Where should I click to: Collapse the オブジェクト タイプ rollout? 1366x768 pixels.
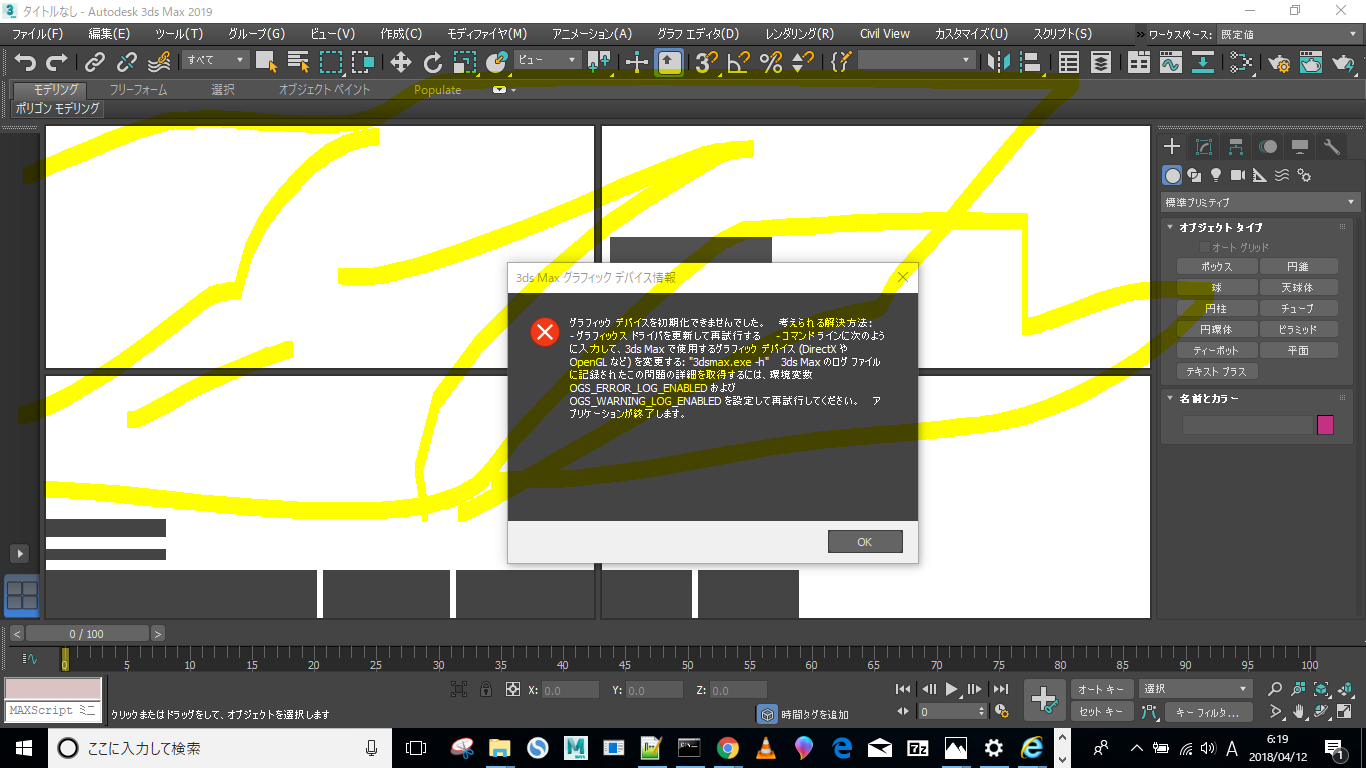(1221, 227)
